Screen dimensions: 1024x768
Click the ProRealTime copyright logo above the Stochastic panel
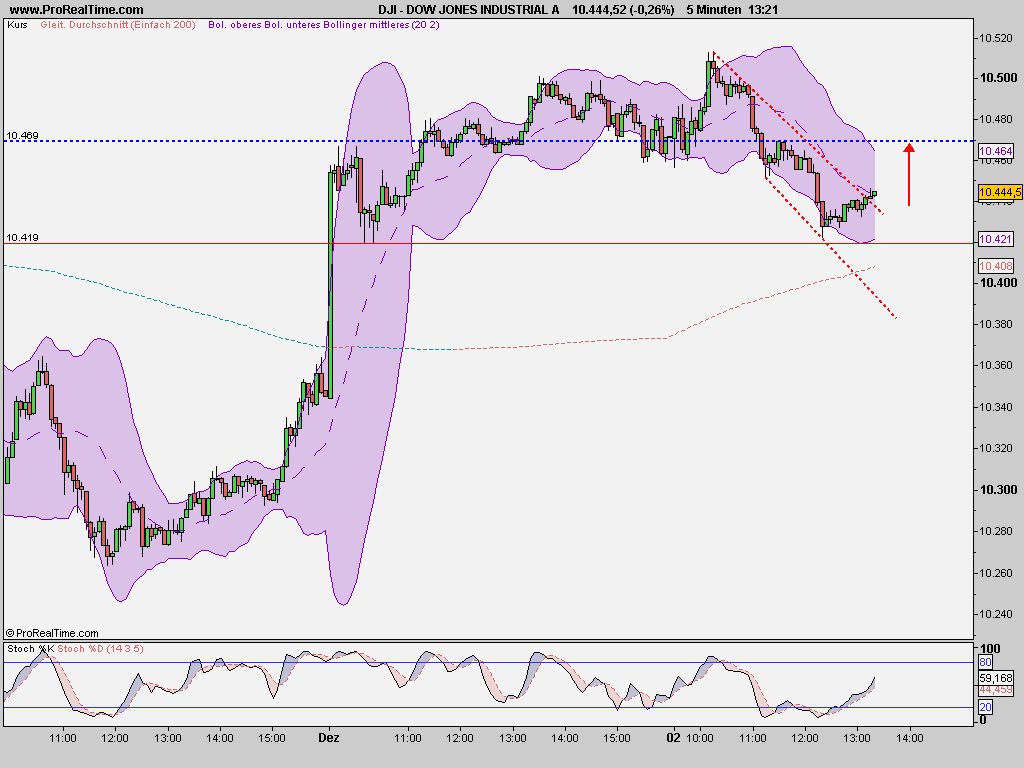(x=52, y=632)
